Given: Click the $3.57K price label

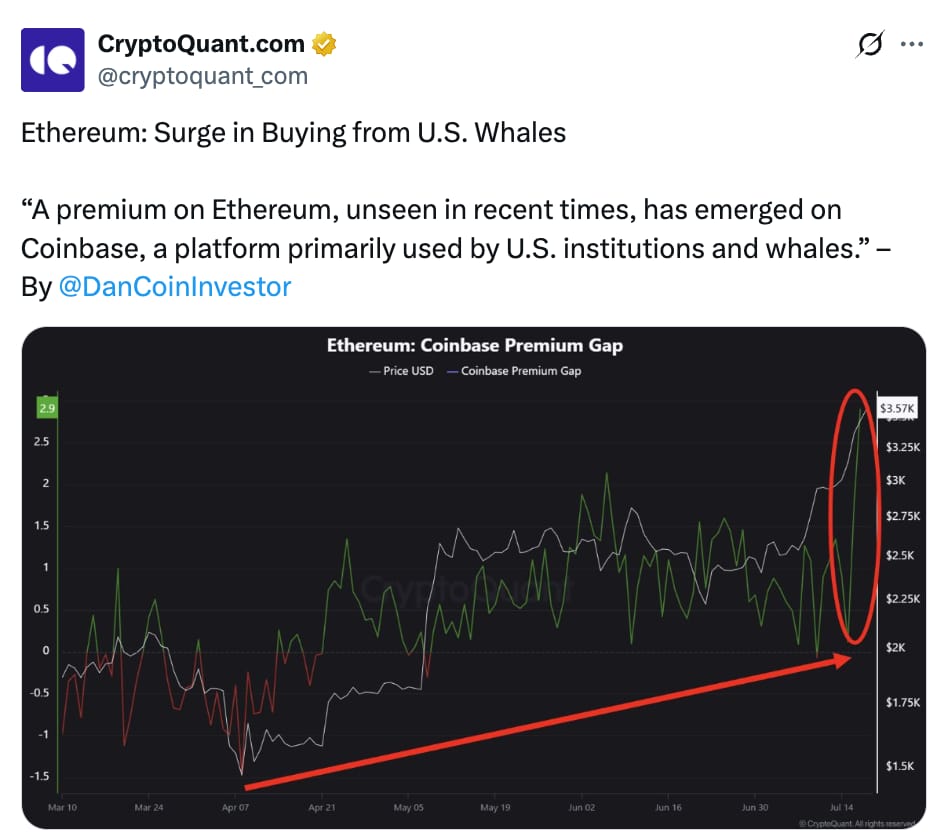Looking at the screenshot, I should click(x=897, y=408).
